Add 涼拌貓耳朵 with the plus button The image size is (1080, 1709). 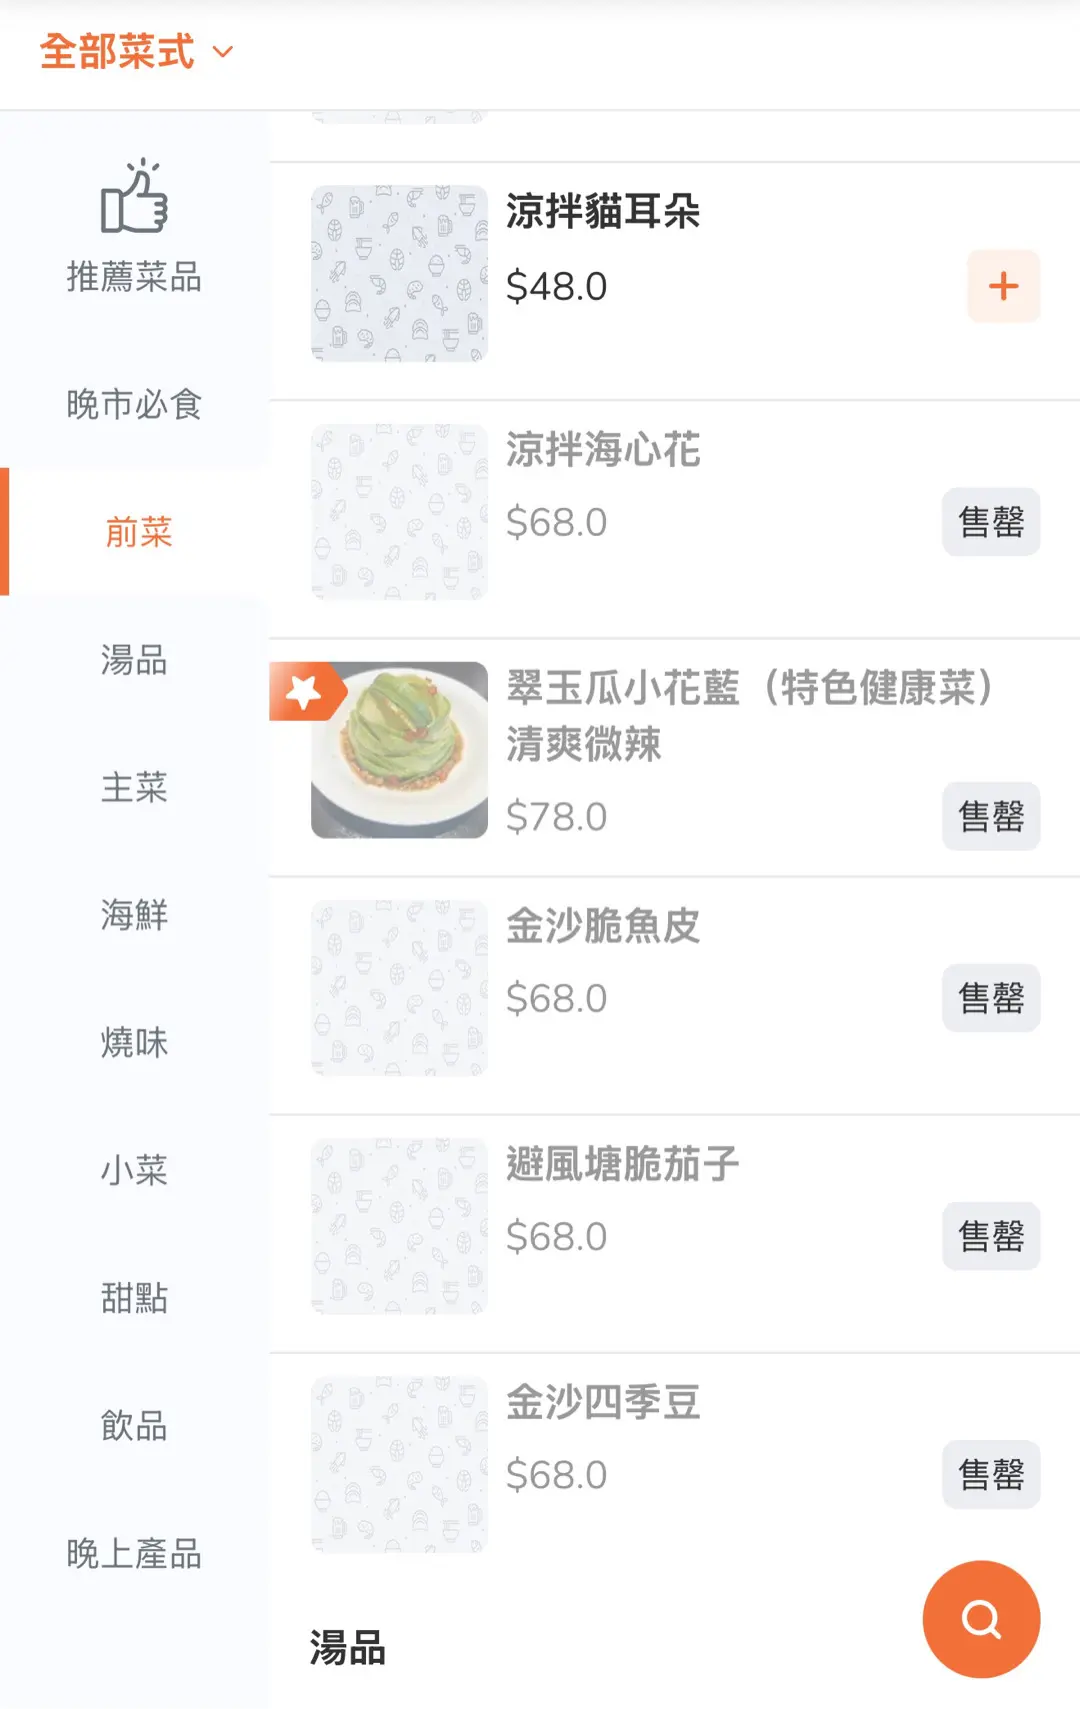(x=1003, y=287)
